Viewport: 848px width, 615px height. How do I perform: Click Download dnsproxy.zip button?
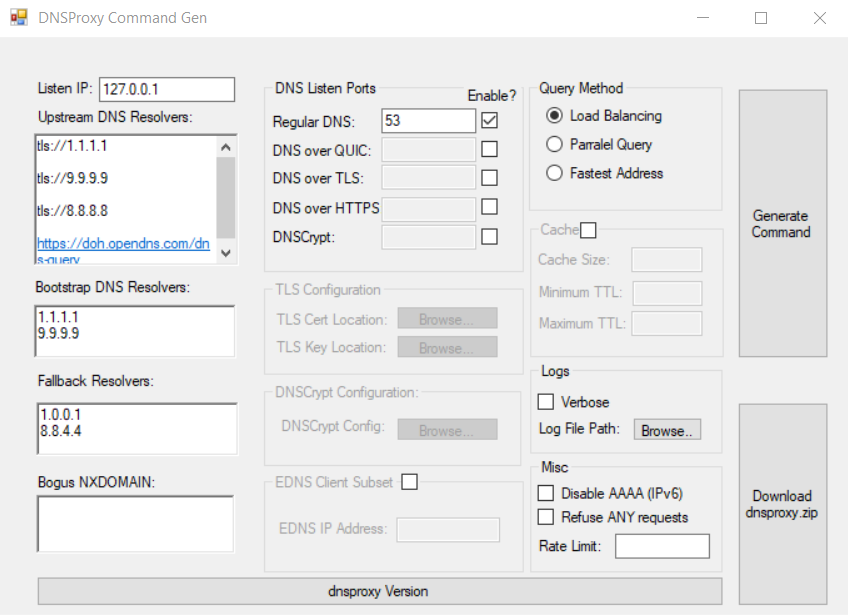coord(783,504)
